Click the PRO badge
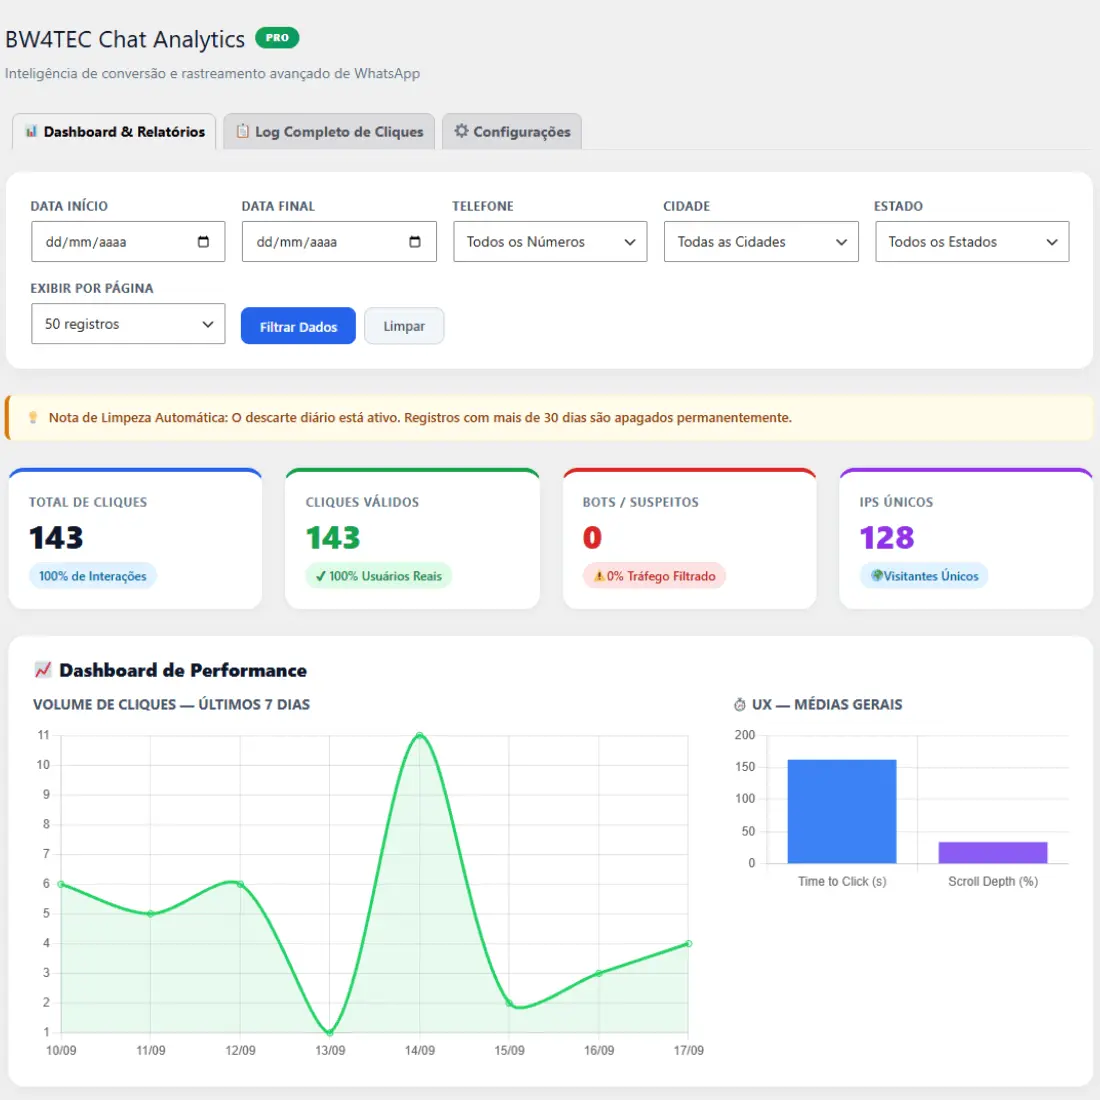This screenshot has height=1100, width=1100. coord(277,38)
